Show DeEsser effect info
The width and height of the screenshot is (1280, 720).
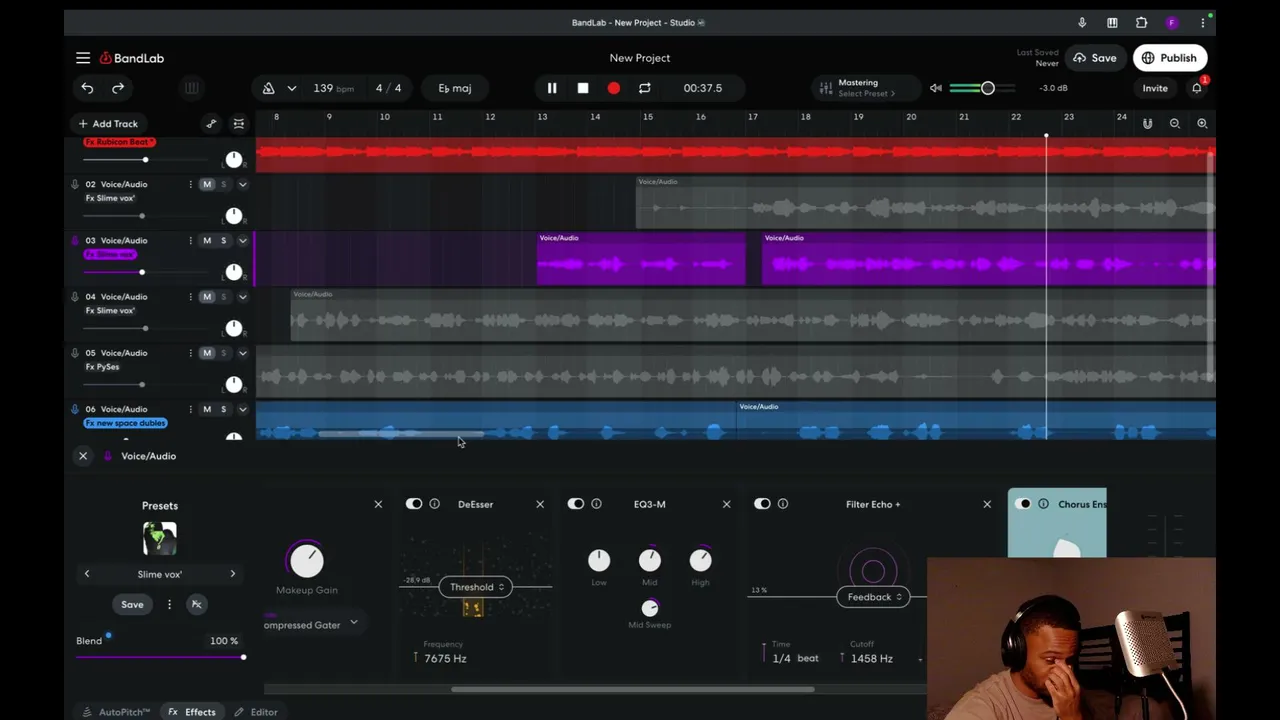[x=434, y=504]
